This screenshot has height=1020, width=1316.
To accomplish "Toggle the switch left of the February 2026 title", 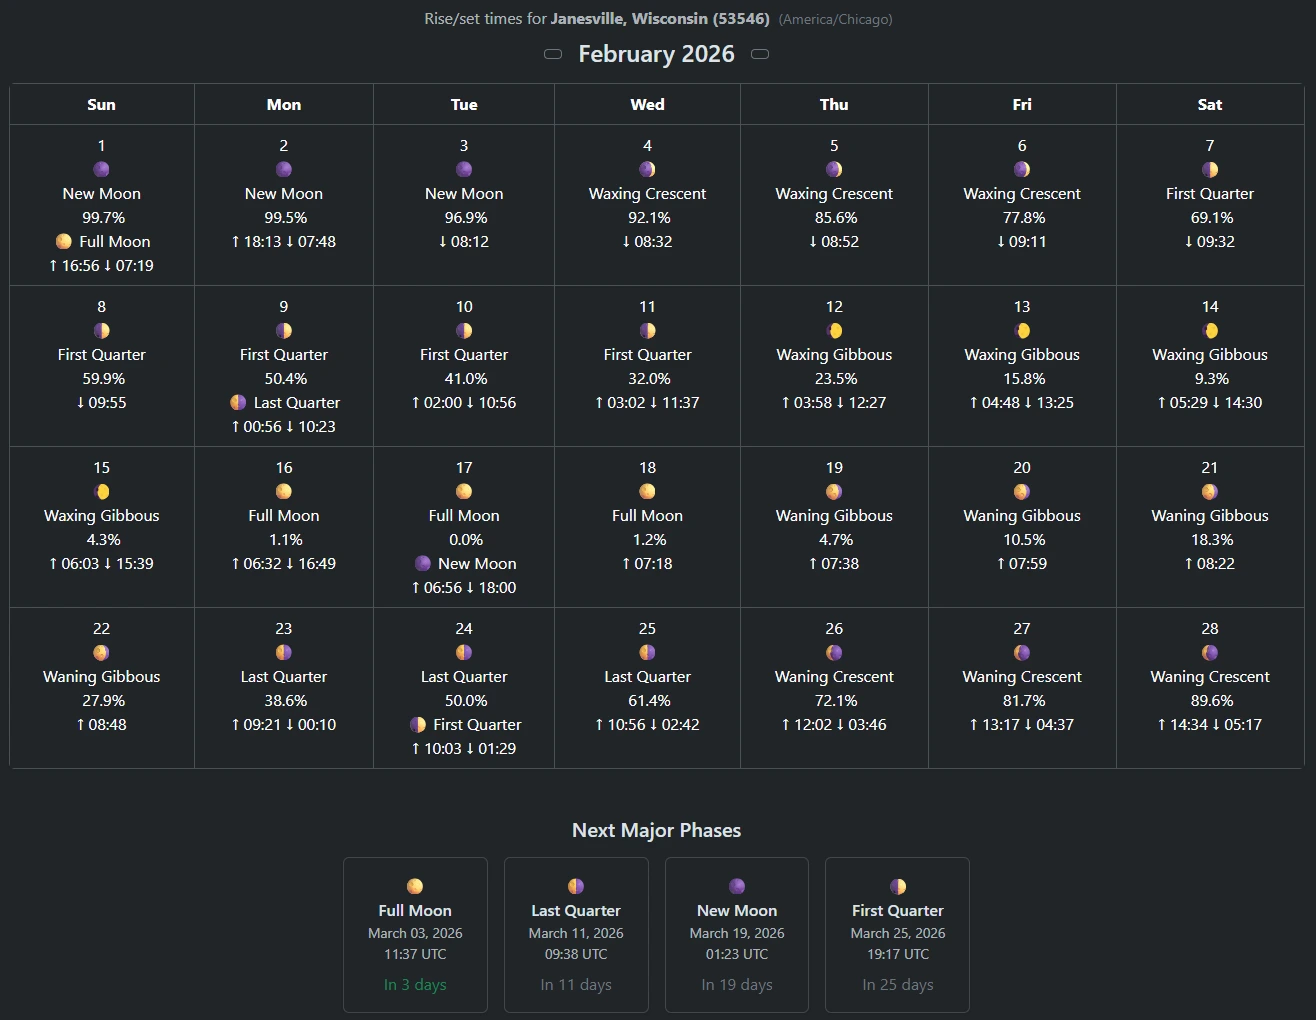I will tap(553, 54).
